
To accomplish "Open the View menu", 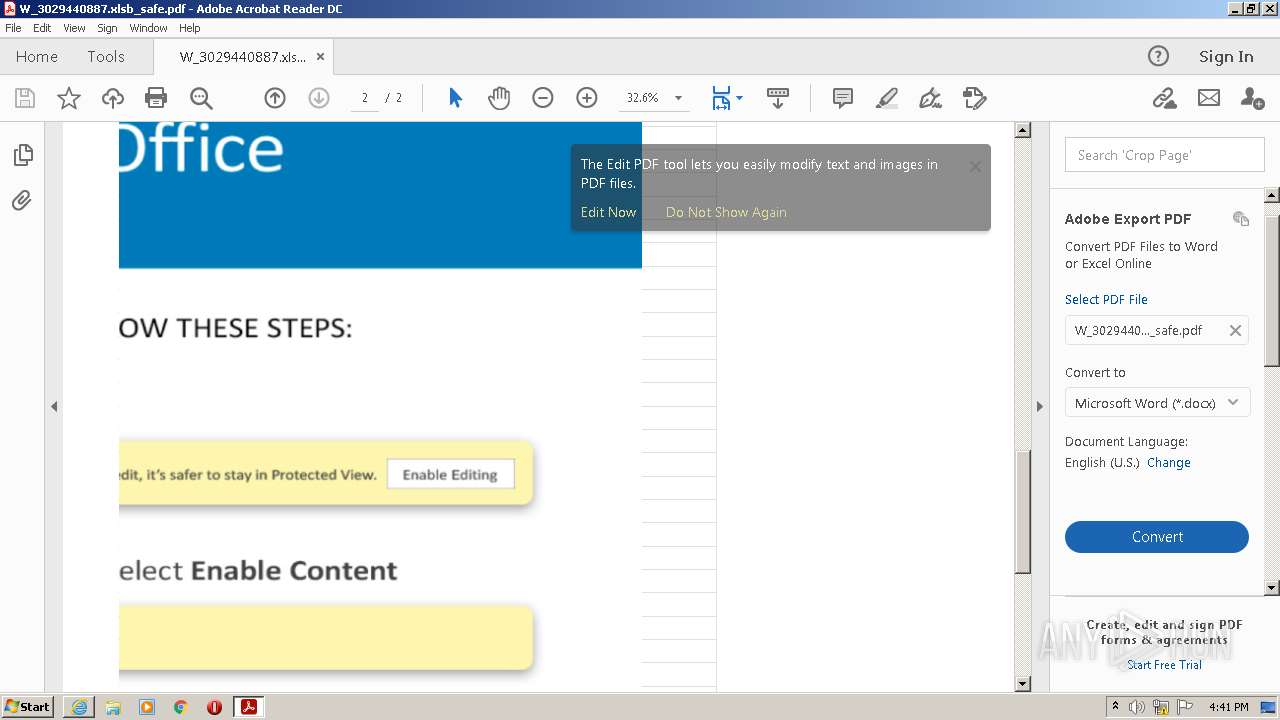I will [74, 28].
